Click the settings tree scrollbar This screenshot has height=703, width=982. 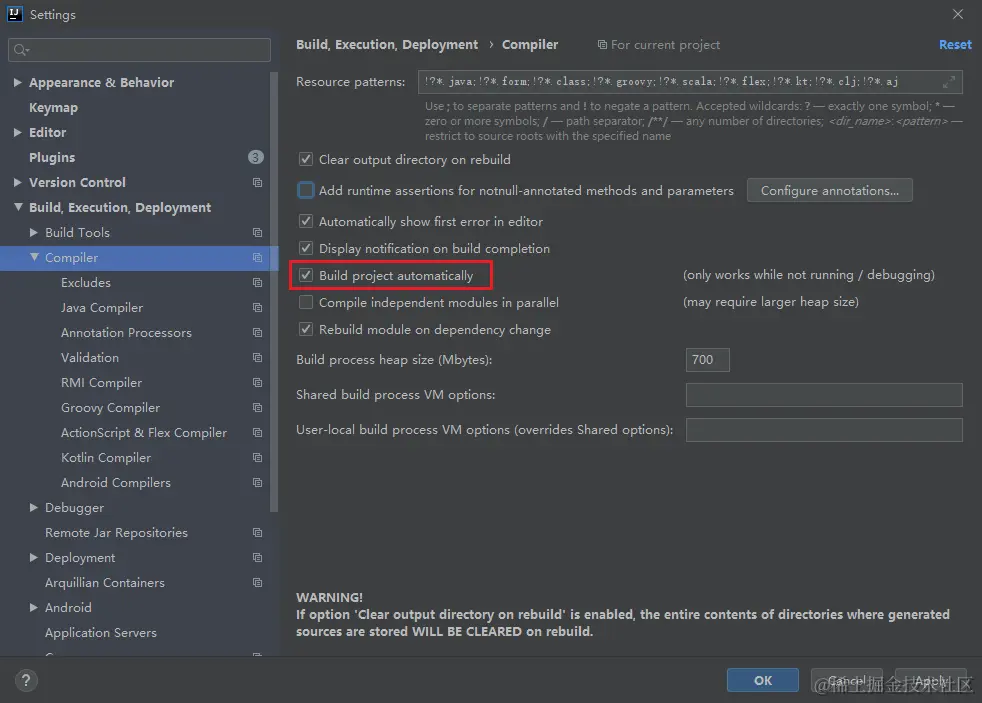[274, 292]
